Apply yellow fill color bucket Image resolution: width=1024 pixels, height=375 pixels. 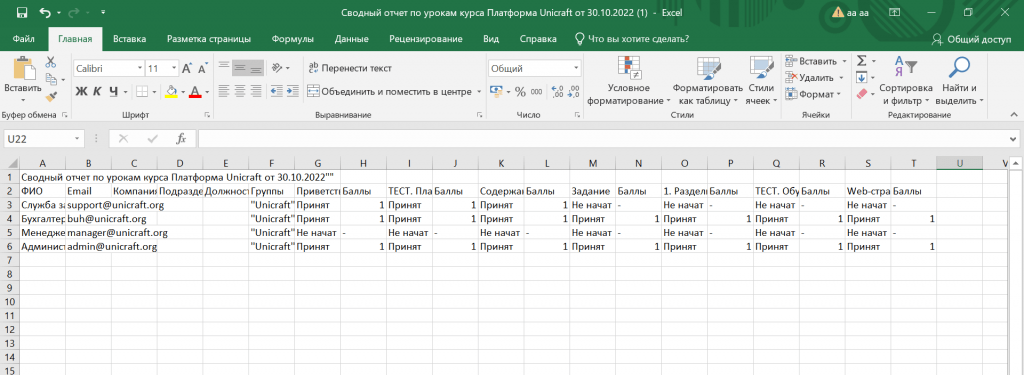click(x=171, y=91)
